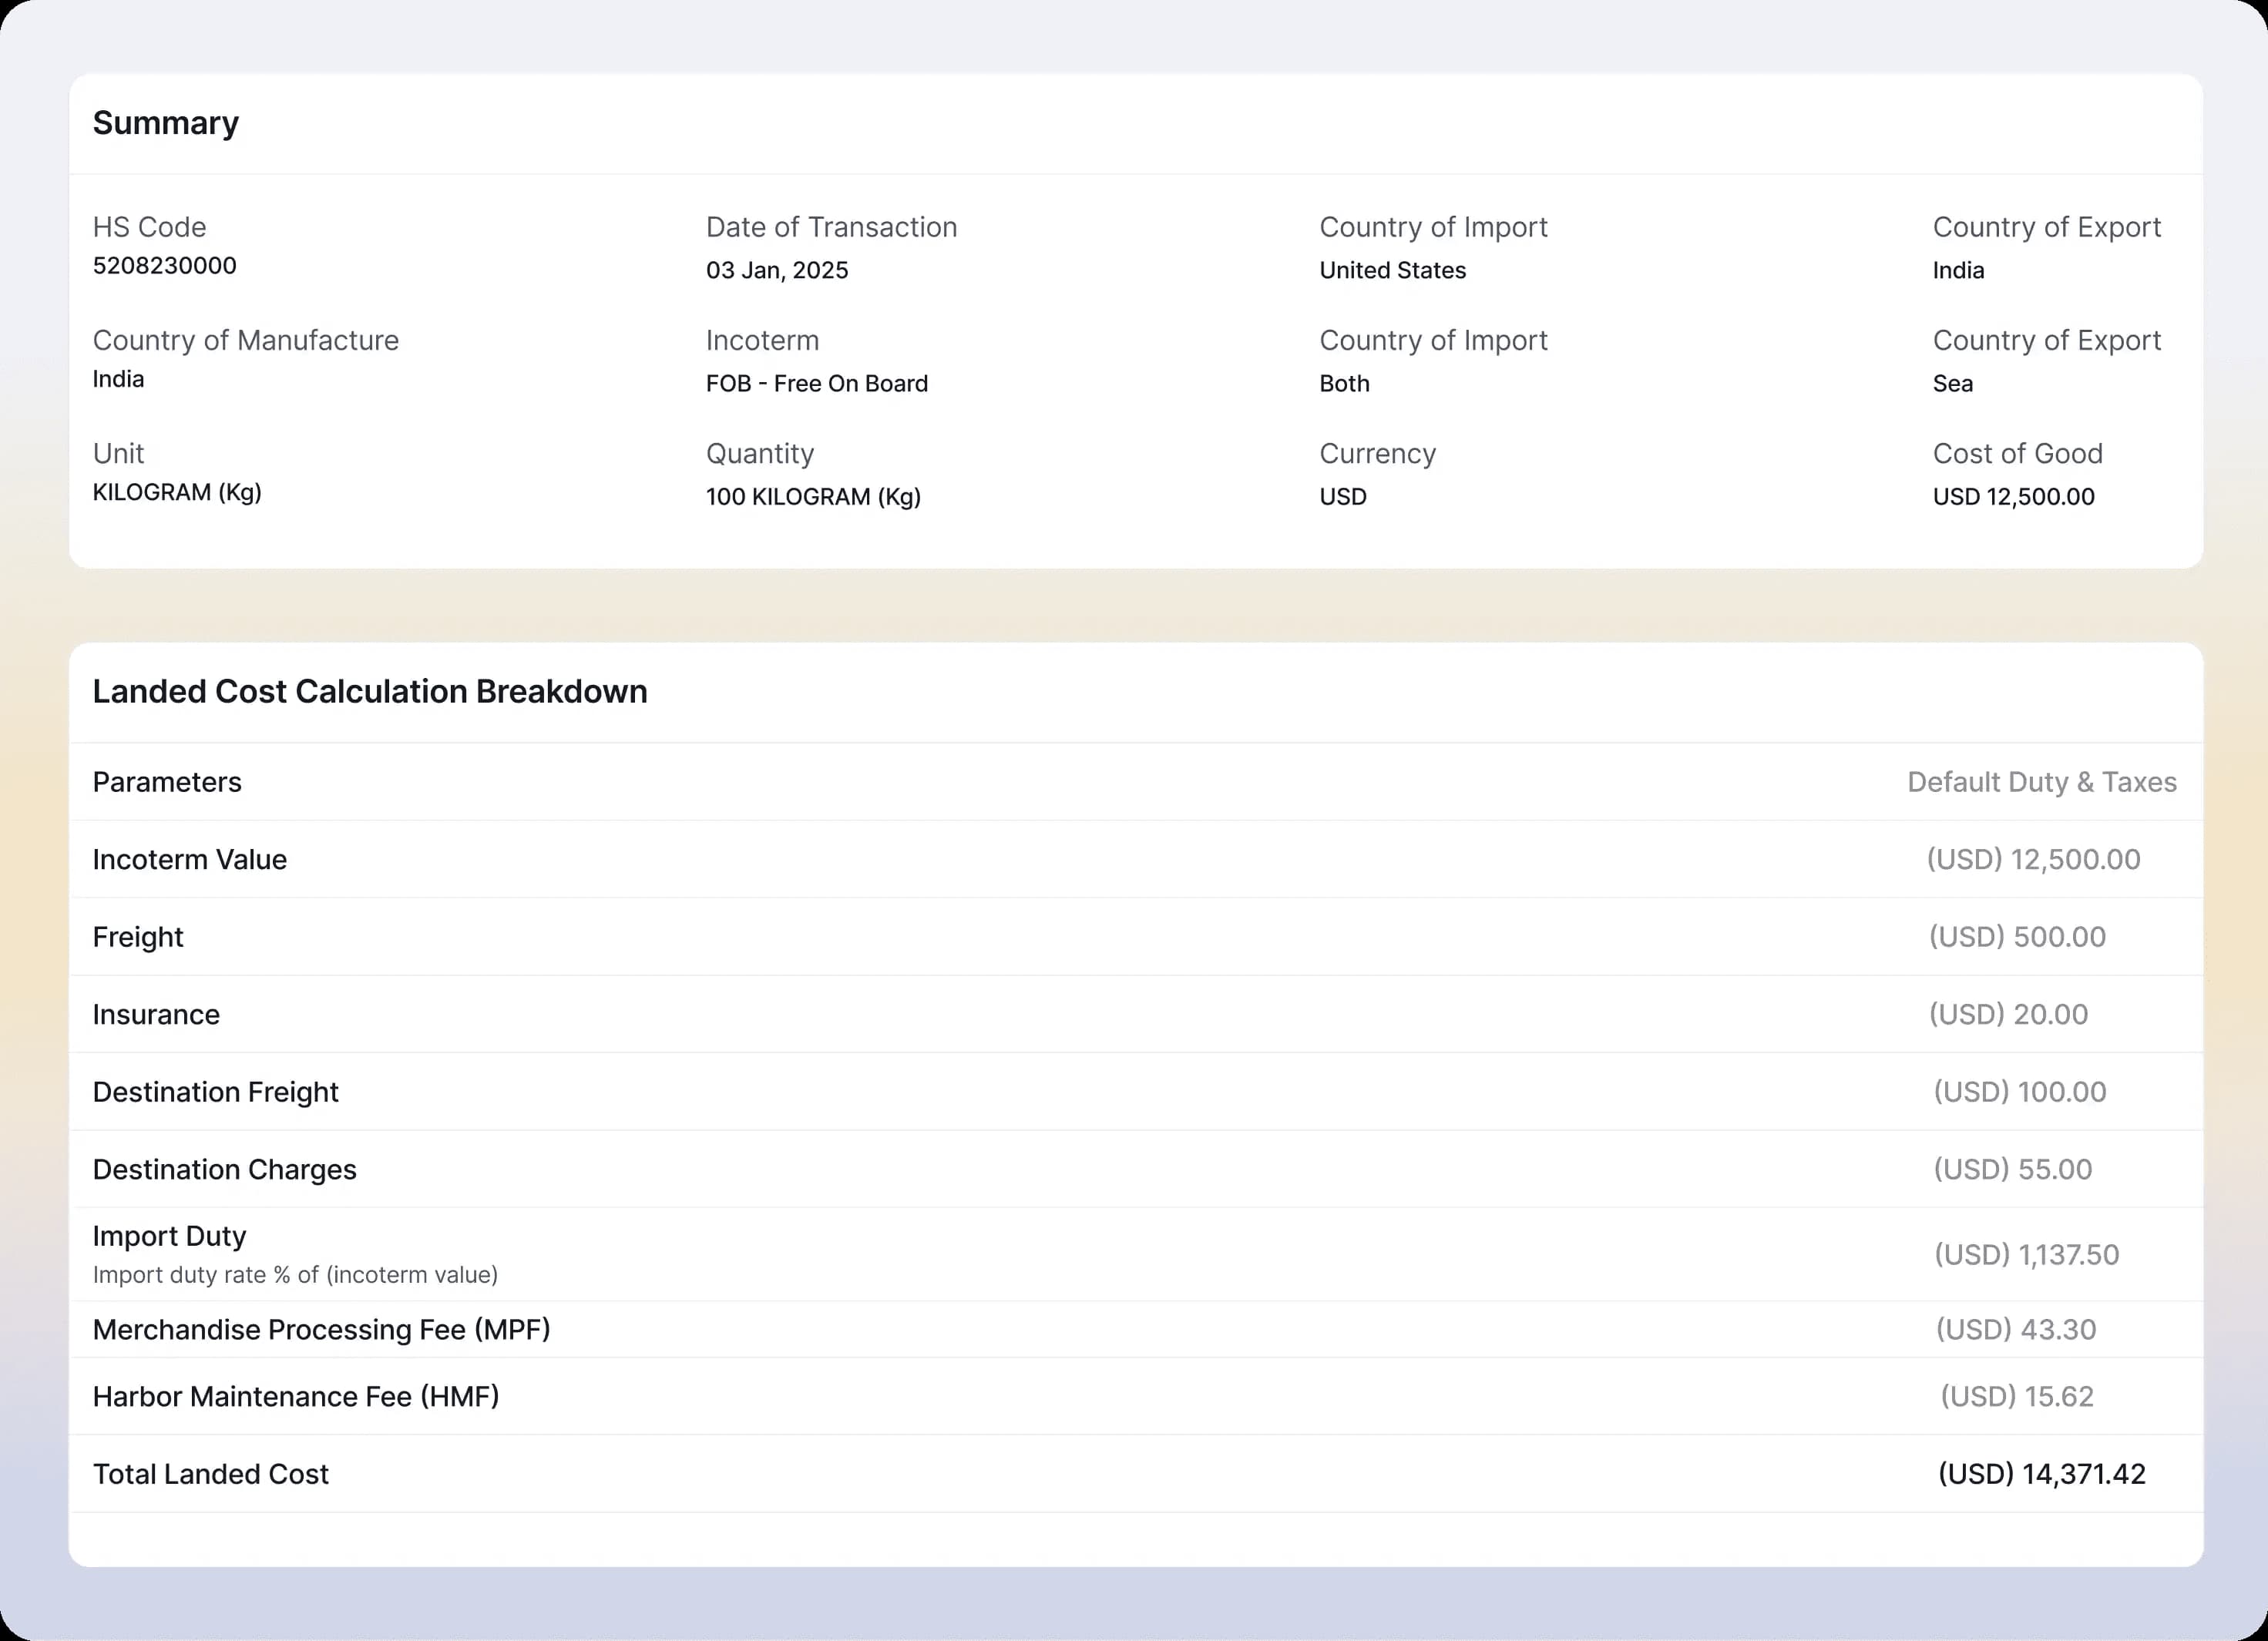Click the Quantity 100 KILOGRAM value
Image resolution: width=2268 pixels, height=1641 pixels.
[x=812, y=496]
